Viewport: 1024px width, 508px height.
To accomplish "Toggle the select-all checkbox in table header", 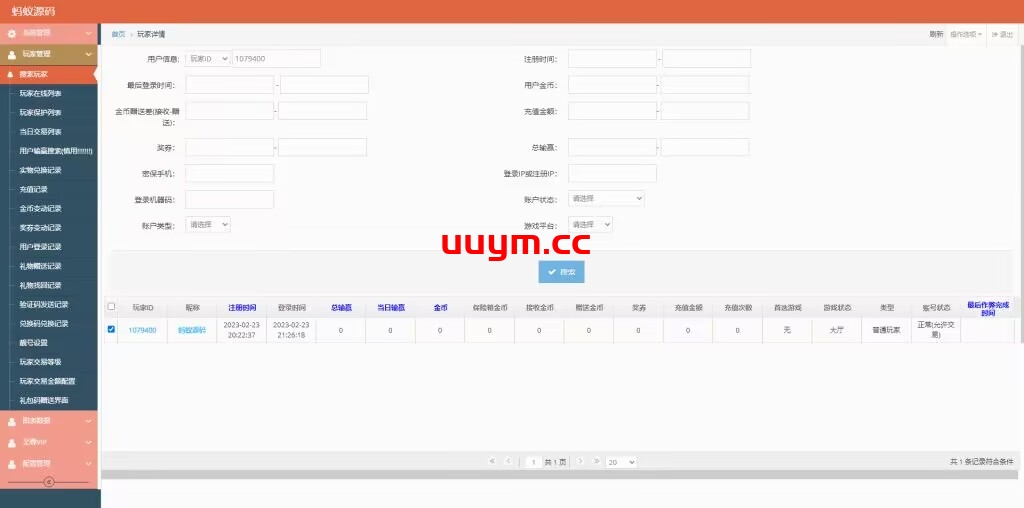I will click(111, 307).
